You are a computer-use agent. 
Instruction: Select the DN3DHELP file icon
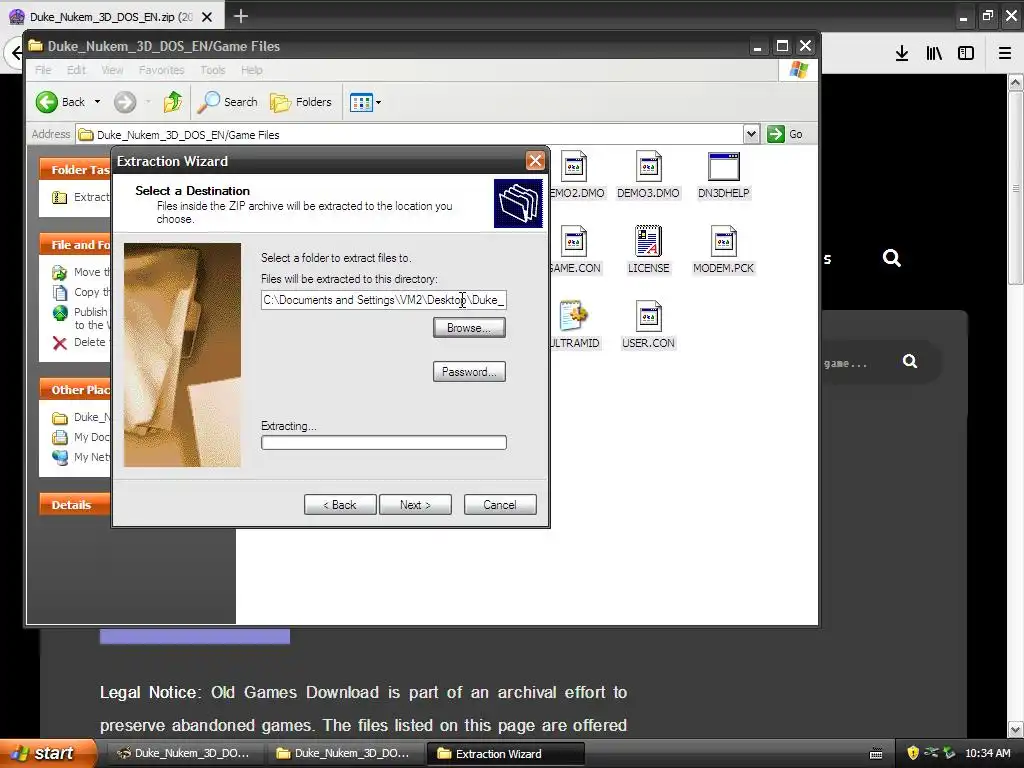724,167
